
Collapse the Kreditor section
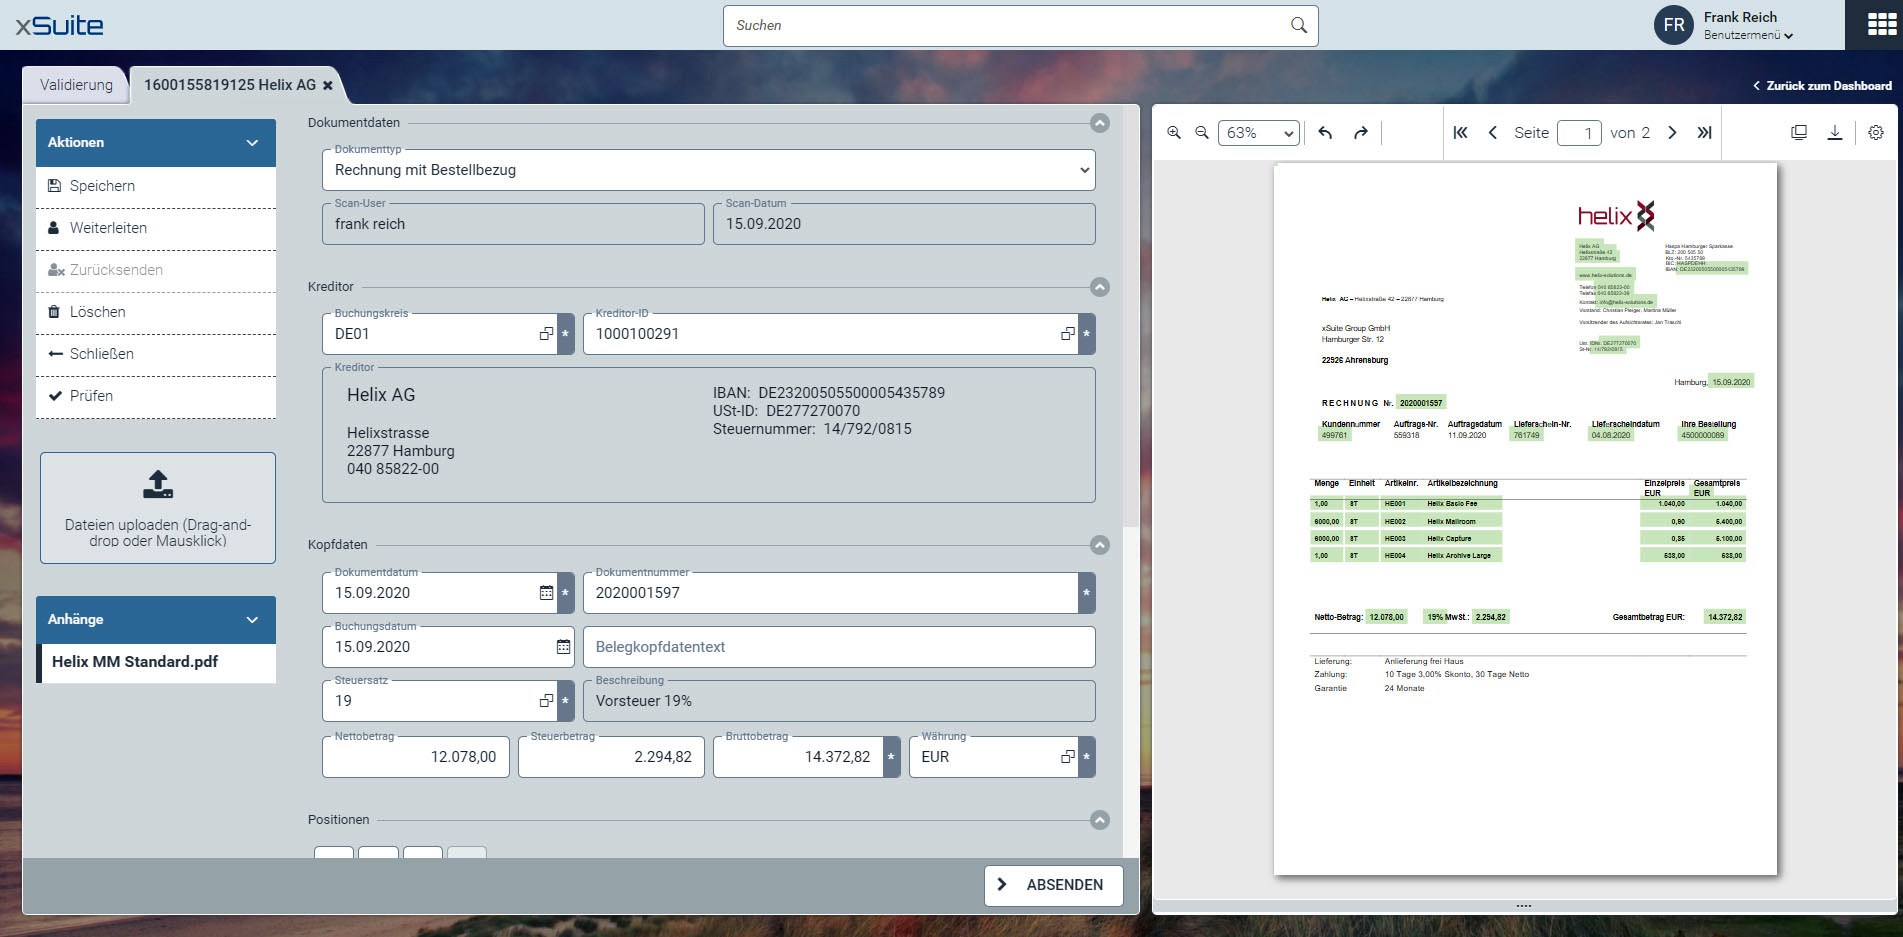pyautogui.click(x=1100, y=287)
